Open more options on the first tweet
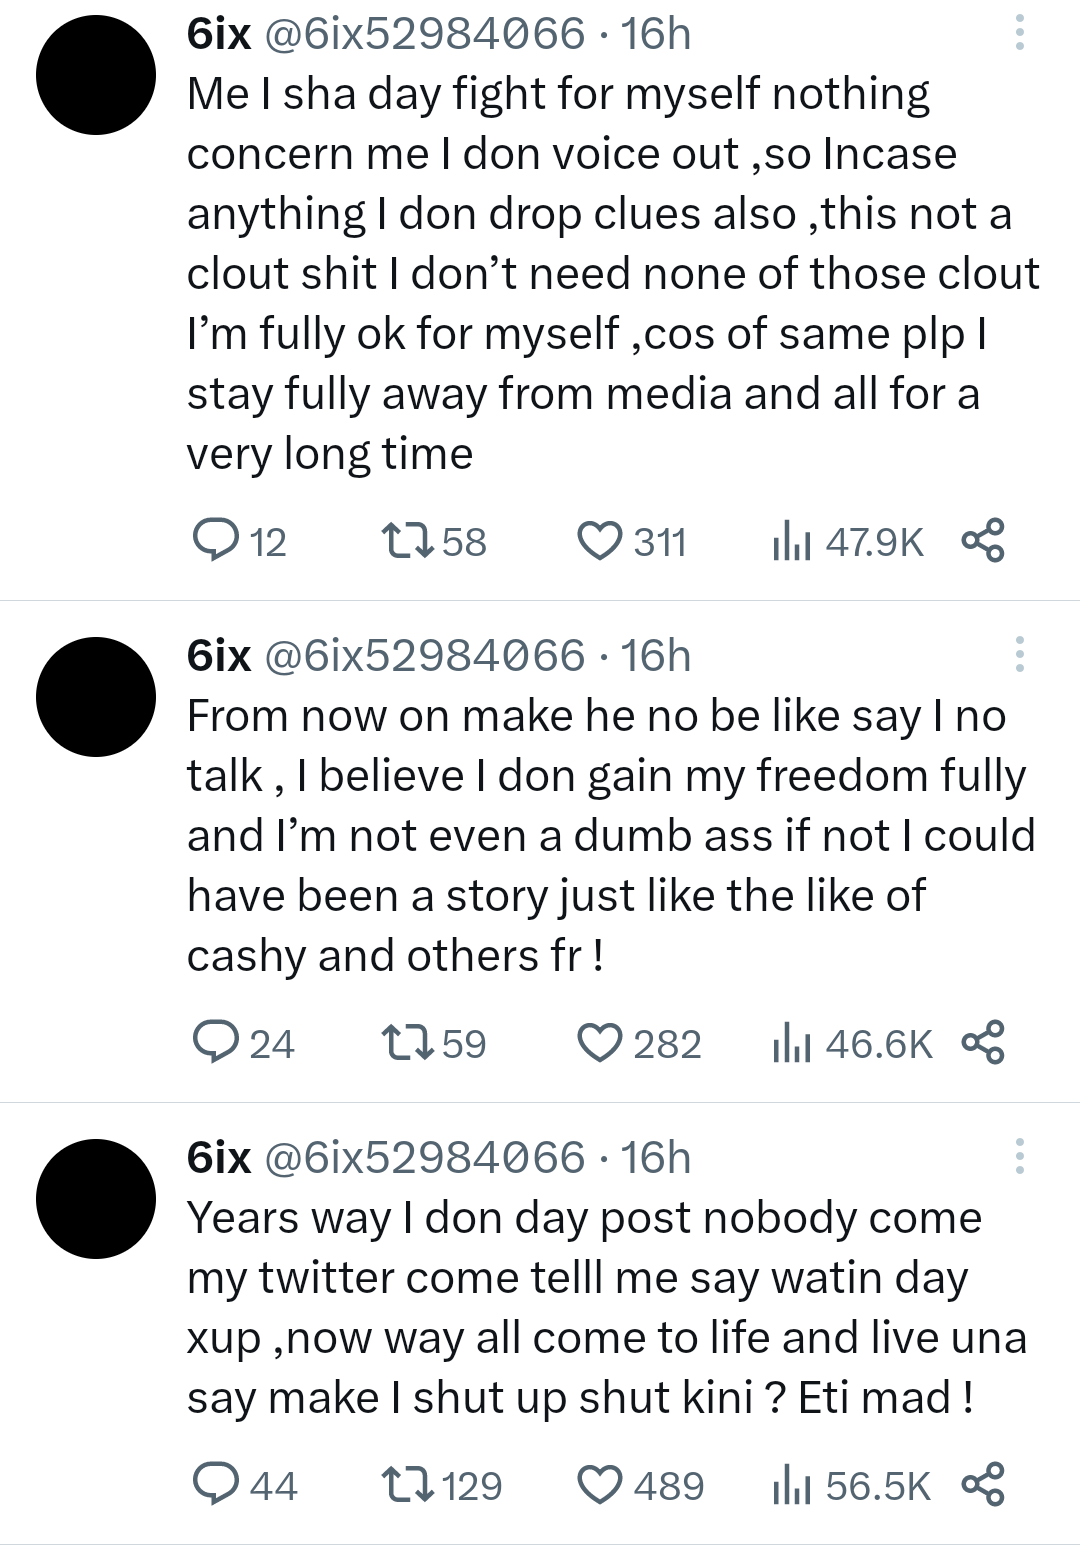The width and height of the screenshot is (1080, 1553). pyautogui.click(x=1019, y=33)
